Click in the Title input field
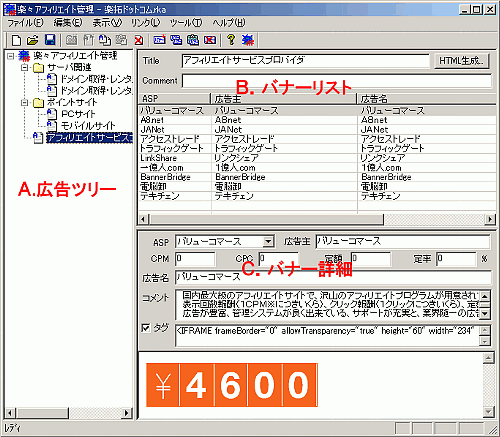500x437 pixels. click(305, 61)
